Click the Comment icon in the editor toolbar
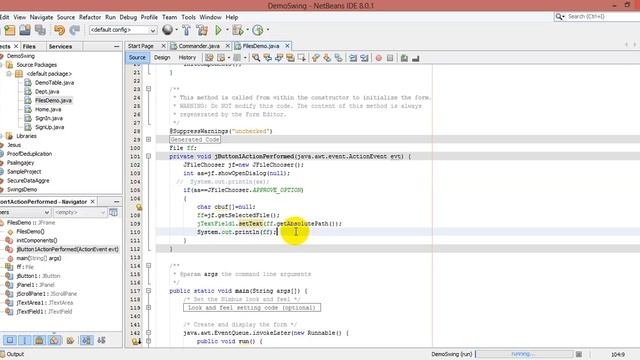The height and width of the screenshot is (360, 640). click(x=404, y=58)
